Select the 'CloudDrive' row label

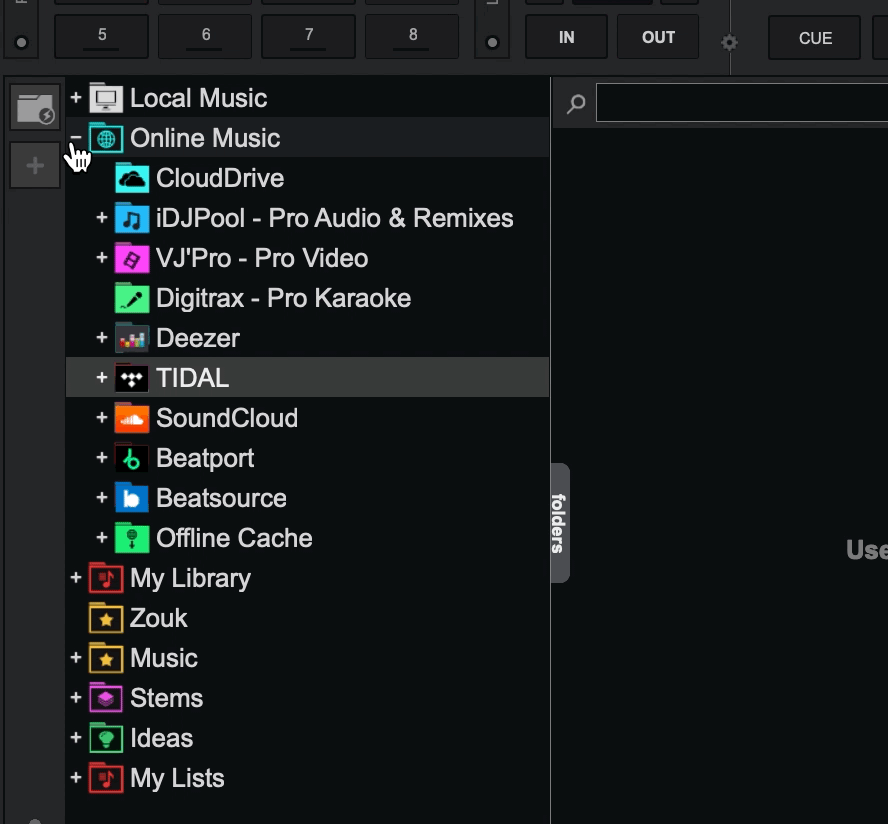pyautogui.click(x=220, y=178)
